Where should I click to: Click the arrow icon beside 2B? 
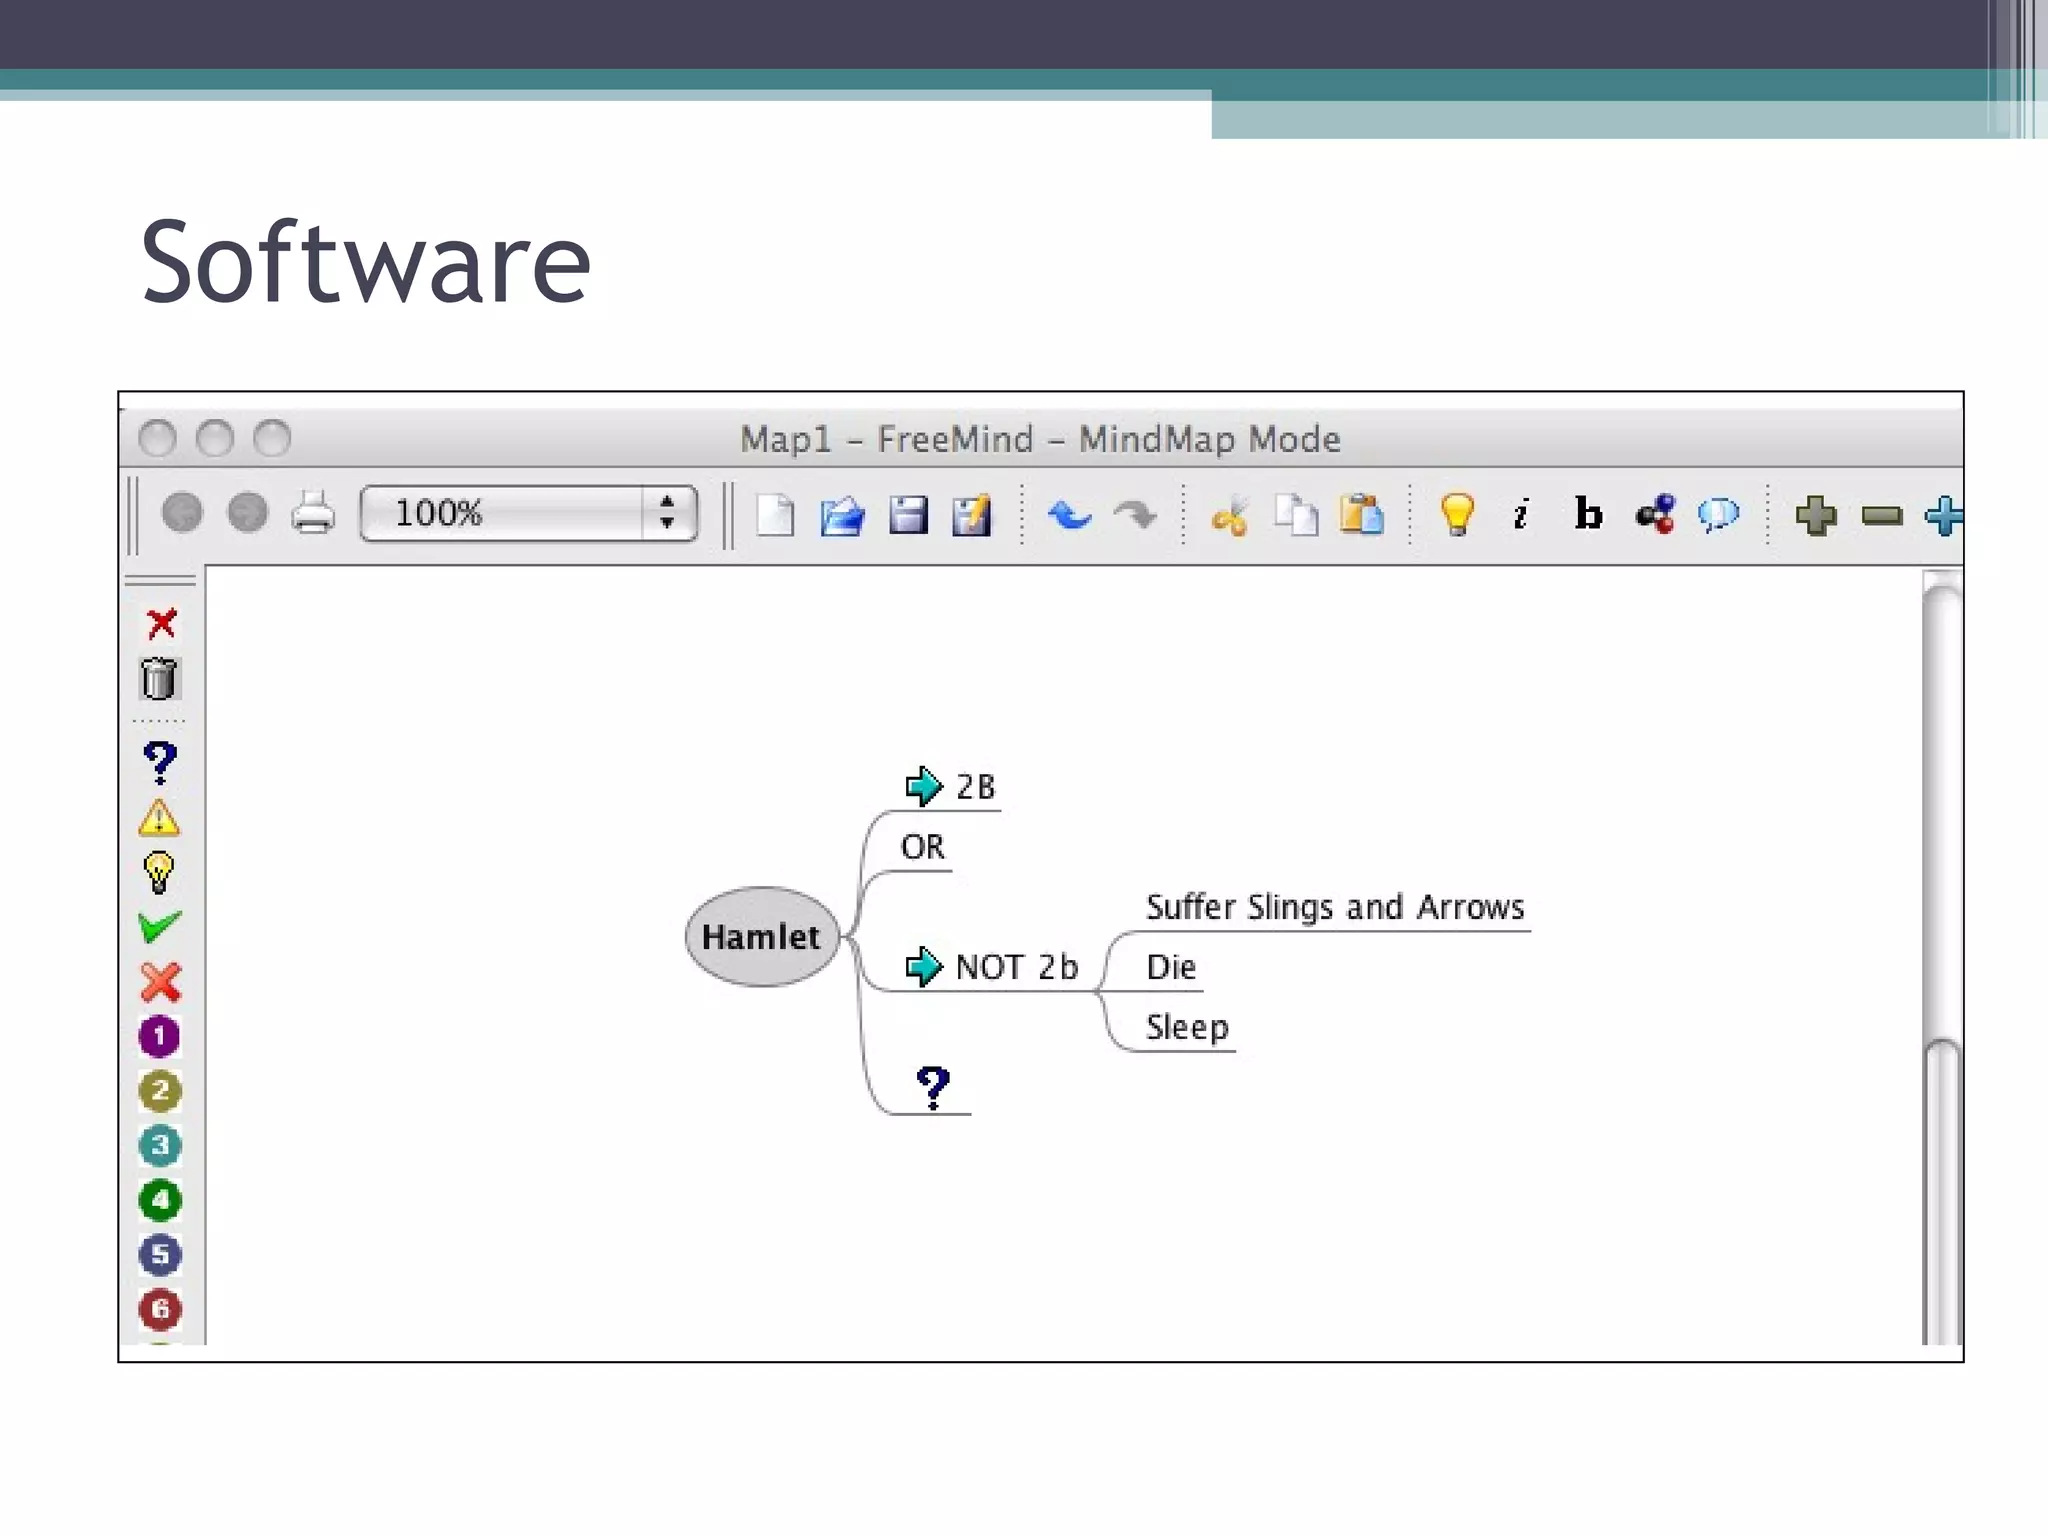click(x=924, y=786)
